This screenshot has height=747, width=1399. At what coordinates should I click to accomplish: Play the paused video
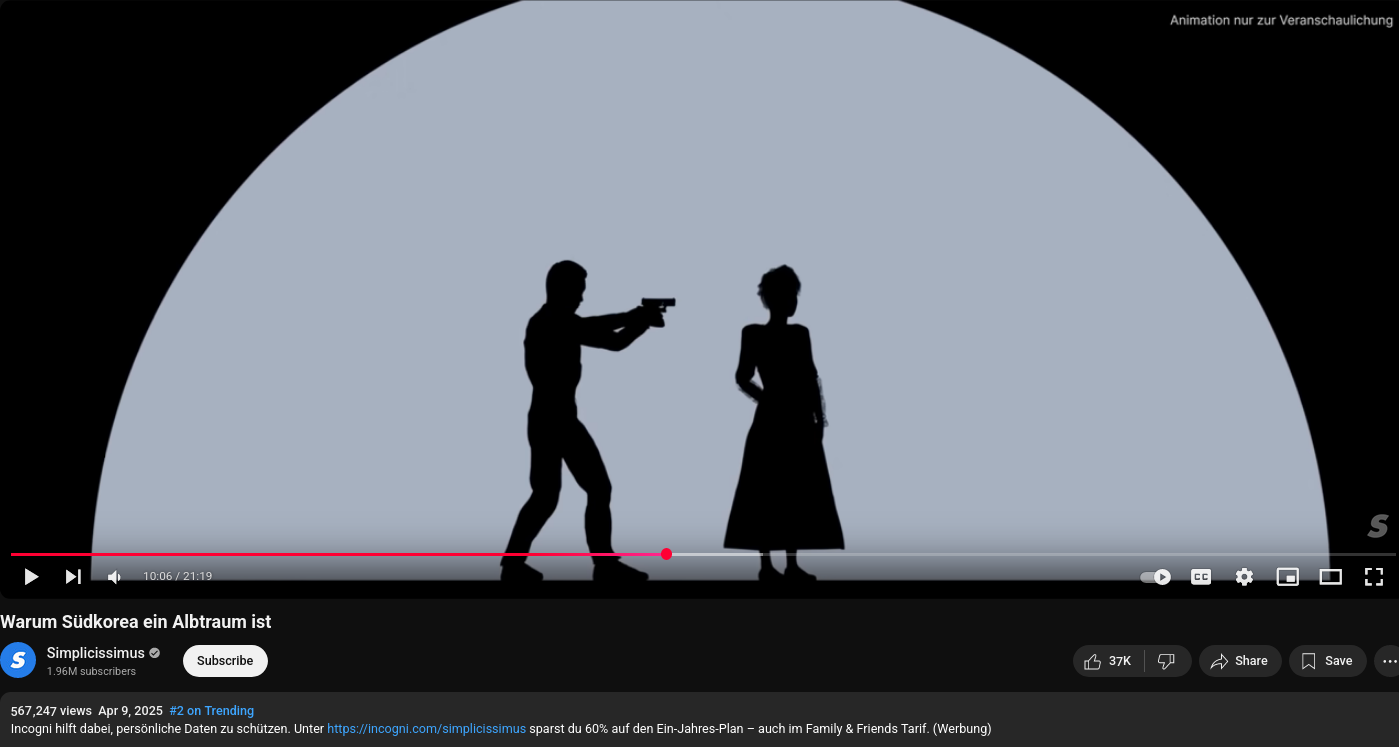(x=31, y=577)
